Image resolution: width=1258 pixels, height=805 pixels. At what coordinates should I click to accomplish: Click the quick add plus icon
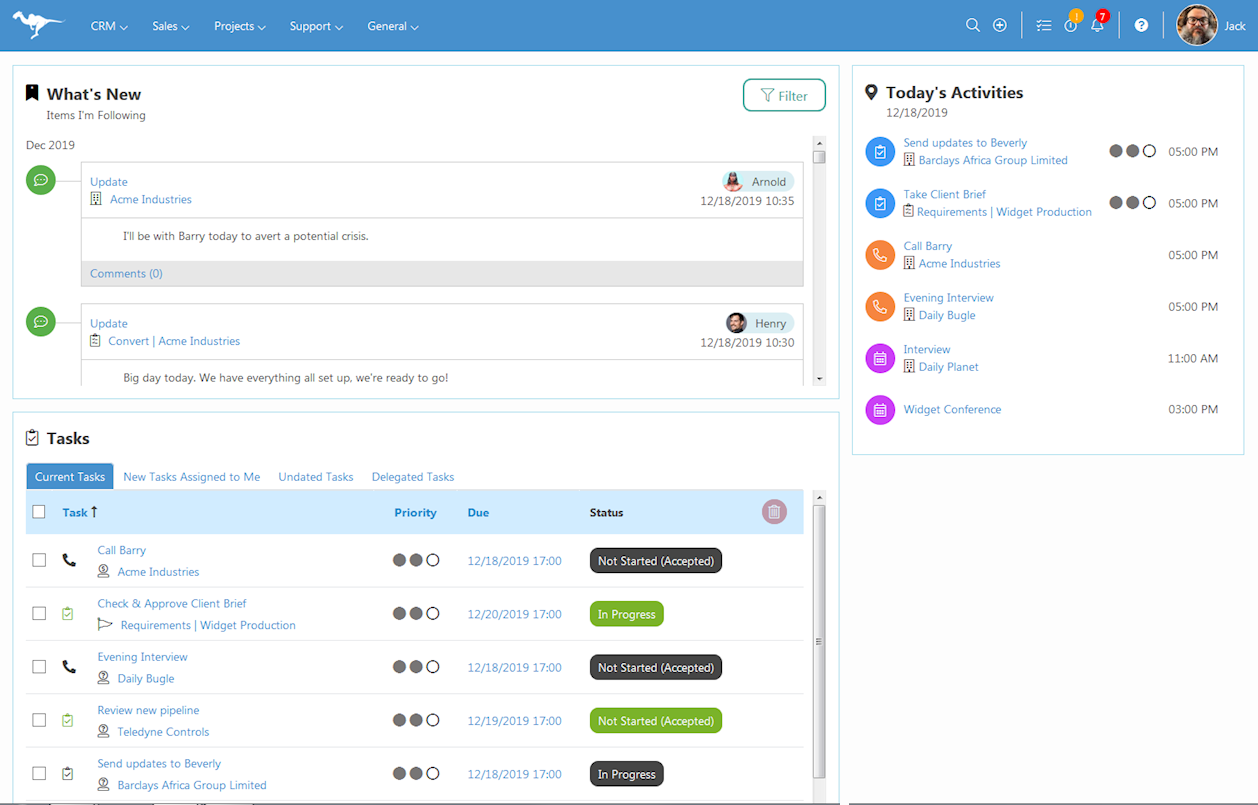(x=999, y=26)
